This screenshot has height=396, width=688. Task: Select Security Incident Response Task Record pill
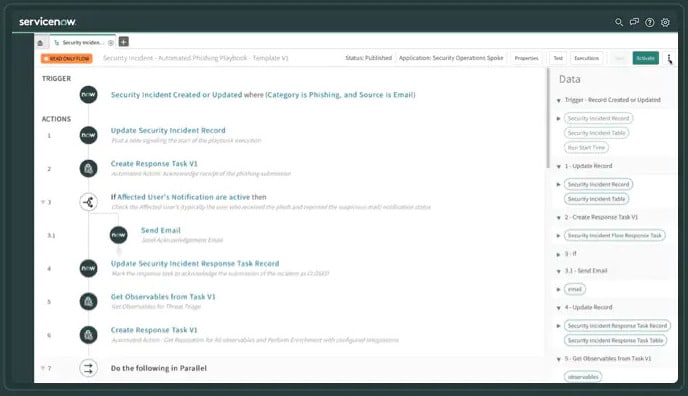point(617,326)
